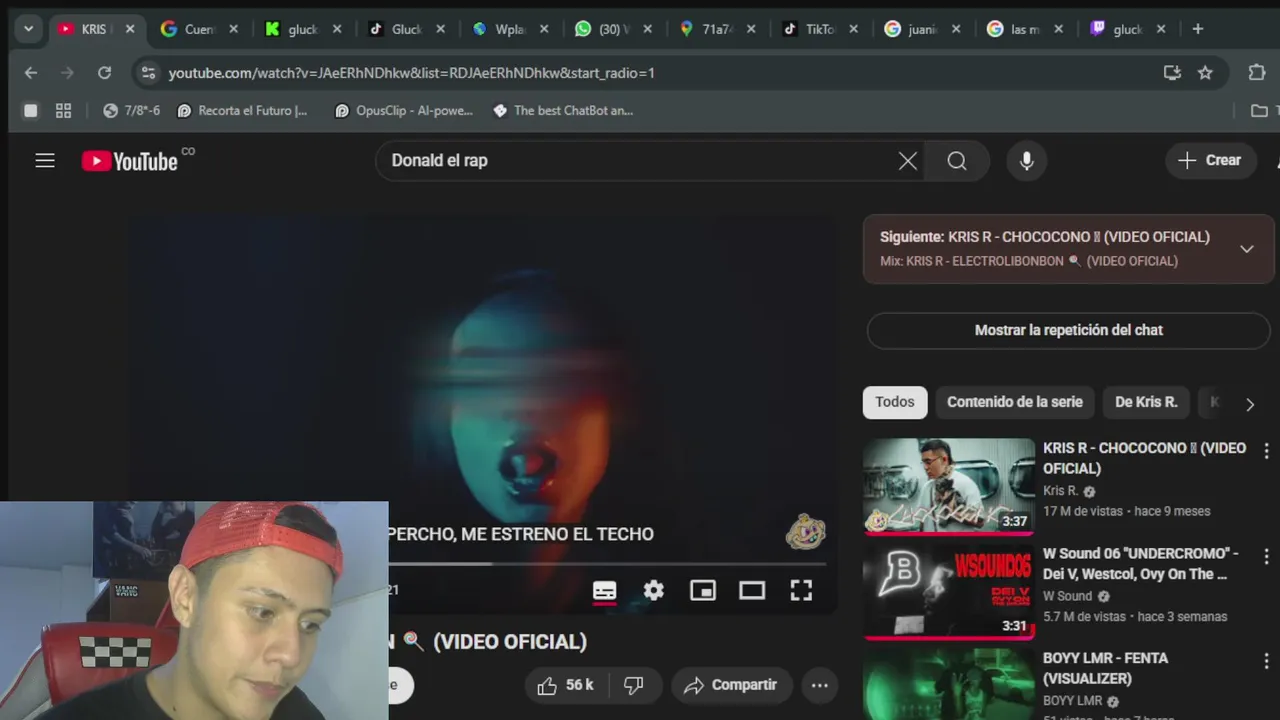Screen dimensions: 1280x720
Task: Open all bookmarks folder icon
Action: click(x=1260, y=111)
